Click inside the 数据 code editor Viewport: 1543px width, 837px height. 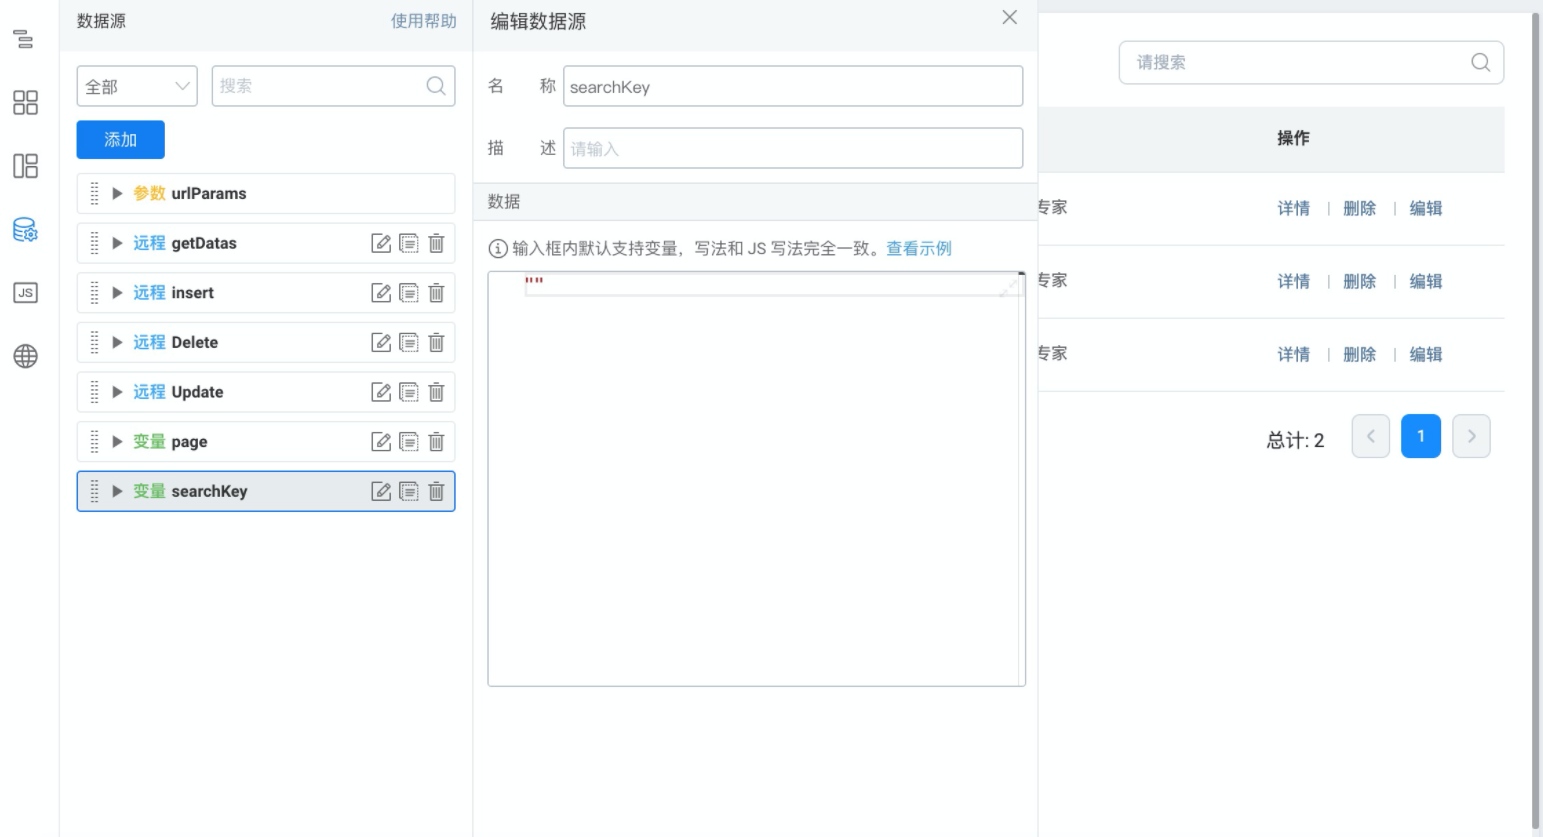click(756, 479)
